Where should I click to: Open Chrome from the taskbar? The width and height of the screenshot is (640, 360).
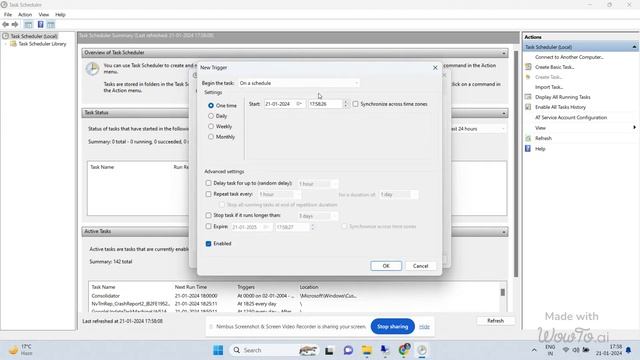(404, 349)
